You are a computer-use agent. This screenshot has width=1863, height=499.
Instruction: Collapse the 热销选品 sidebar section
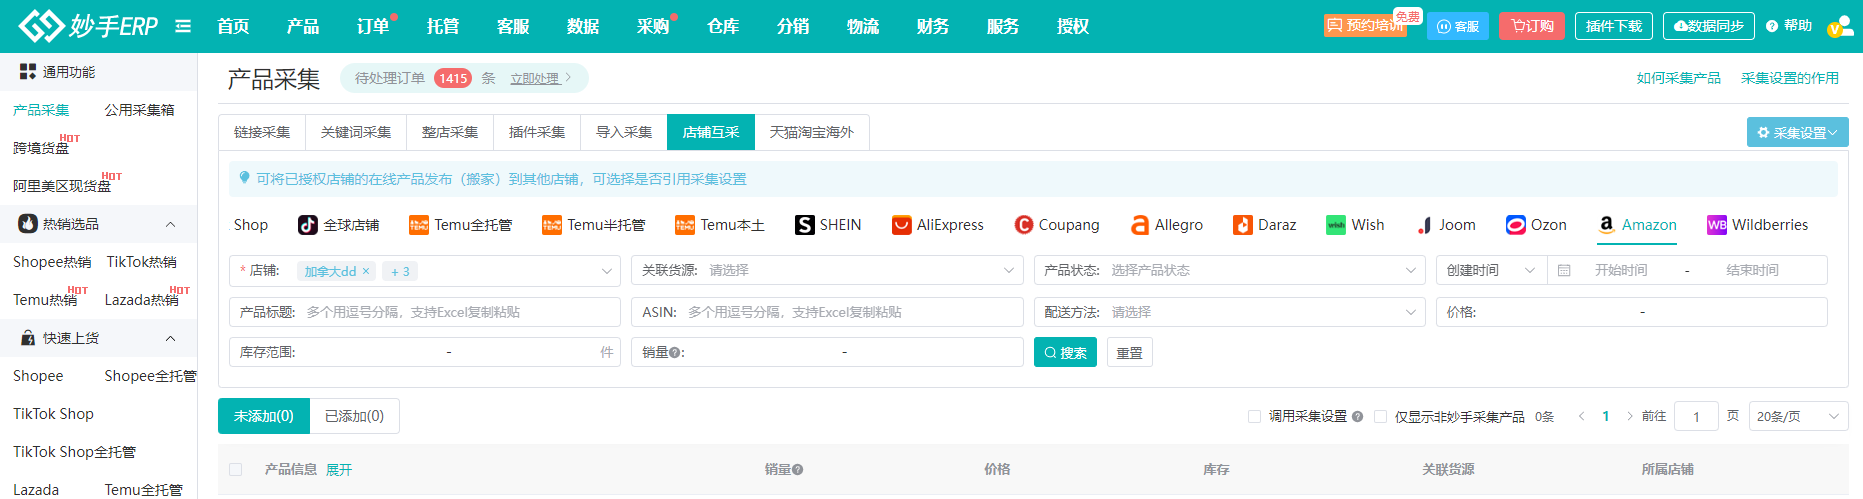pos(170,224)
